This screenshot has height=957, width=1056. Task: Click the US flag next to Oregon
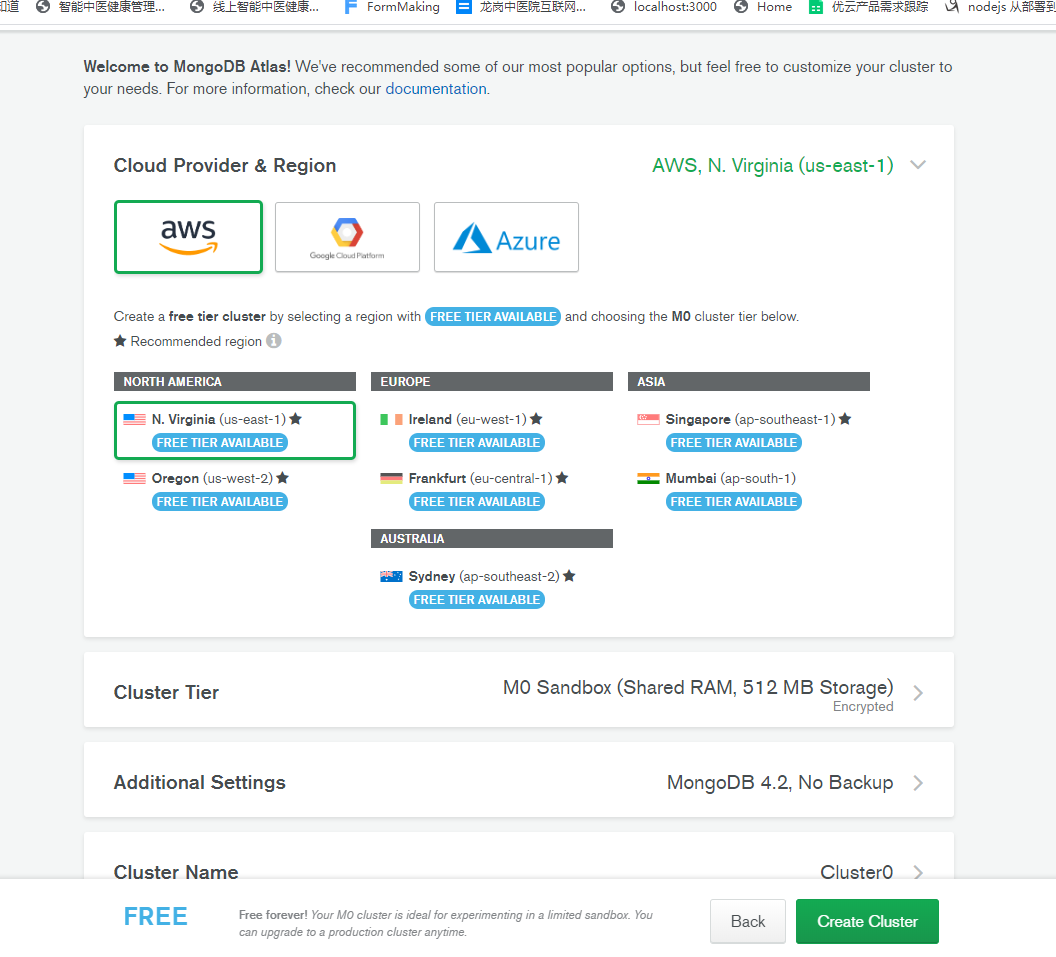tap(135, 478)
